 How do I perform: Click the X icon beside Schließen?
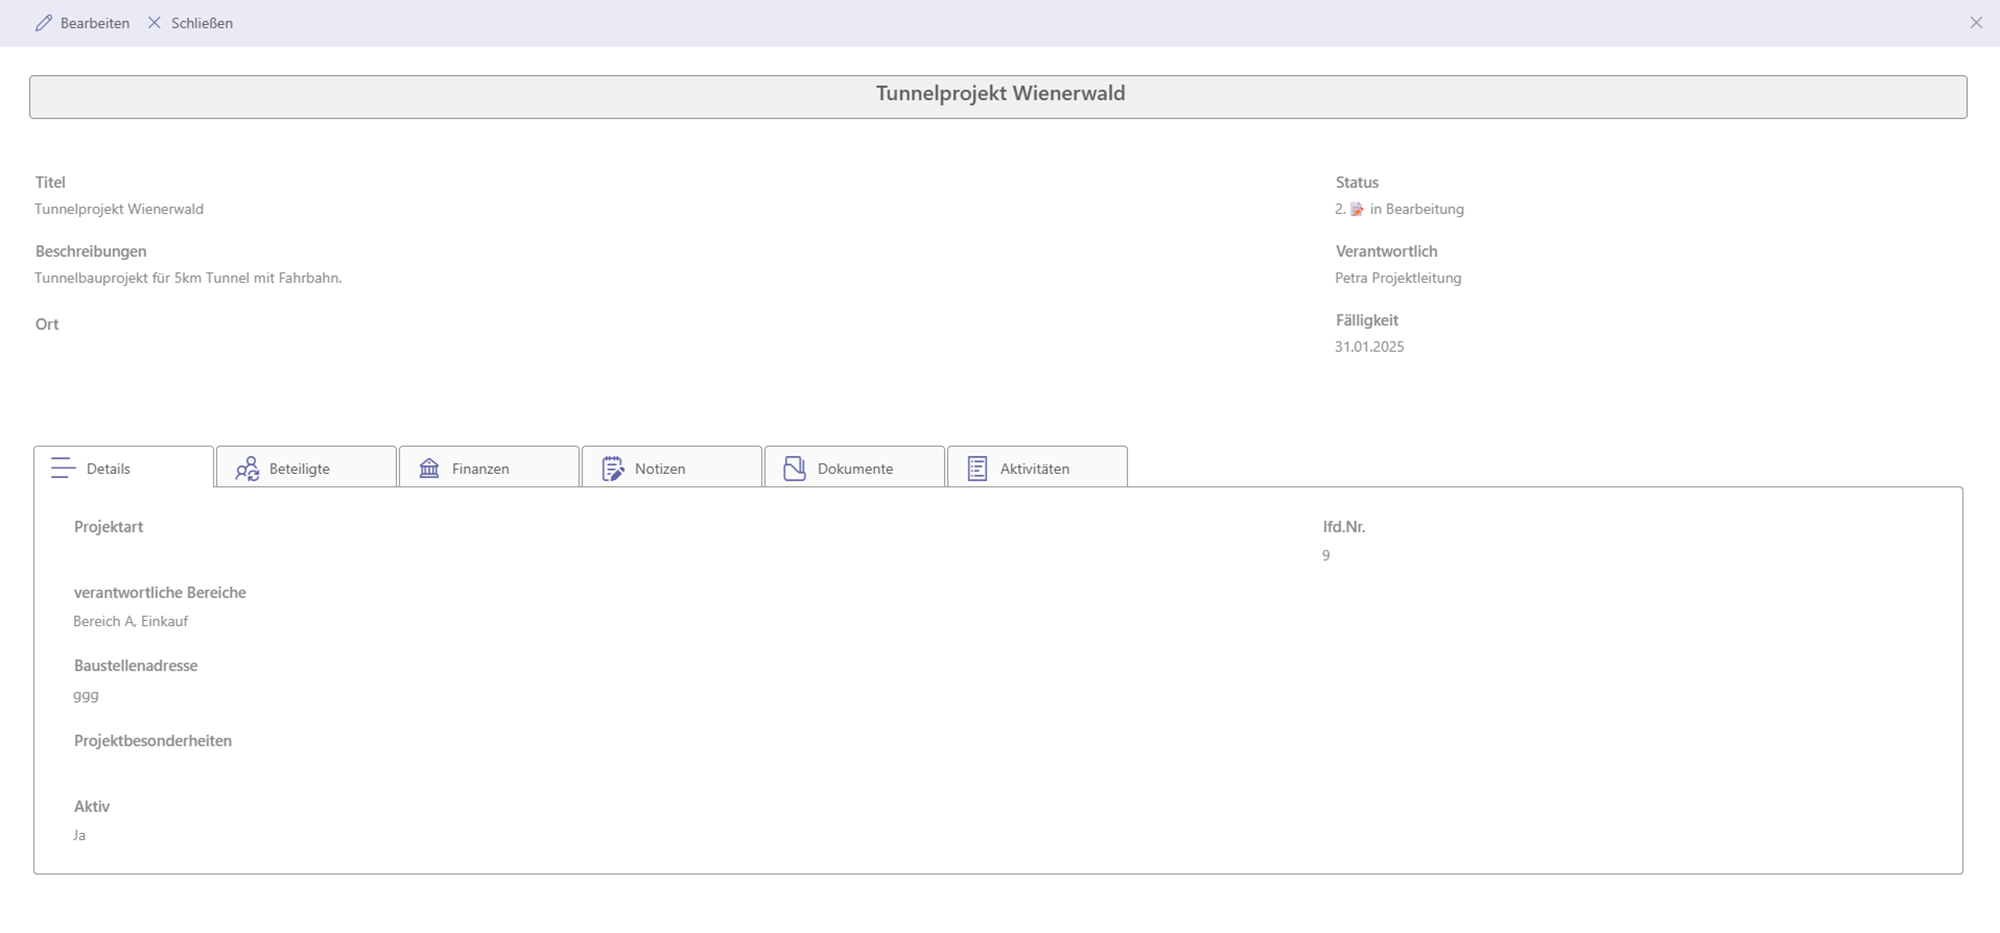coord(154,22)
